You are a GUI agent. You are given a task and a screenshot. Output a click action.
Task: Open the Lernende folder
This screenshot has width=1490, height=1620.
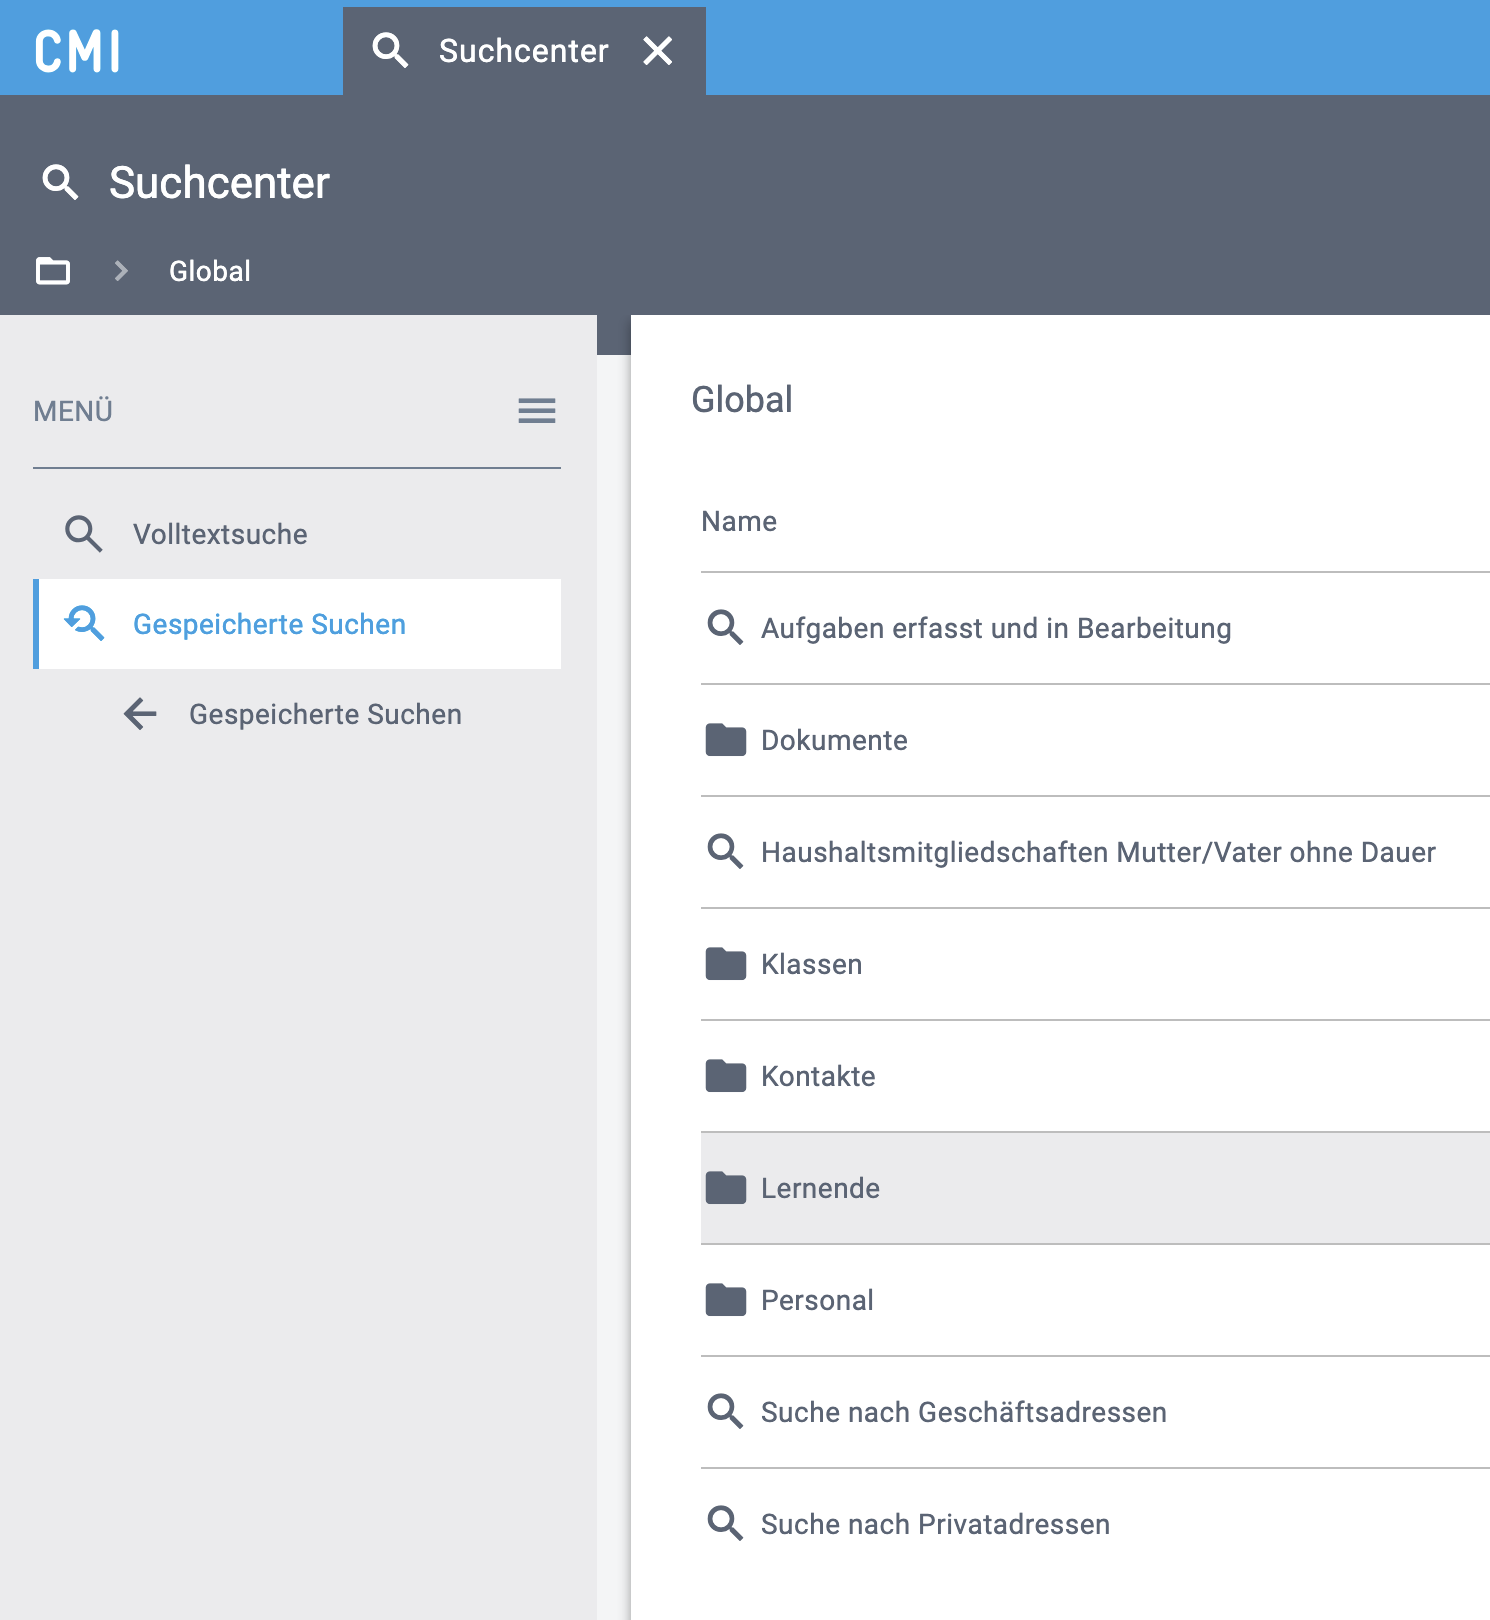point(820,1188)
